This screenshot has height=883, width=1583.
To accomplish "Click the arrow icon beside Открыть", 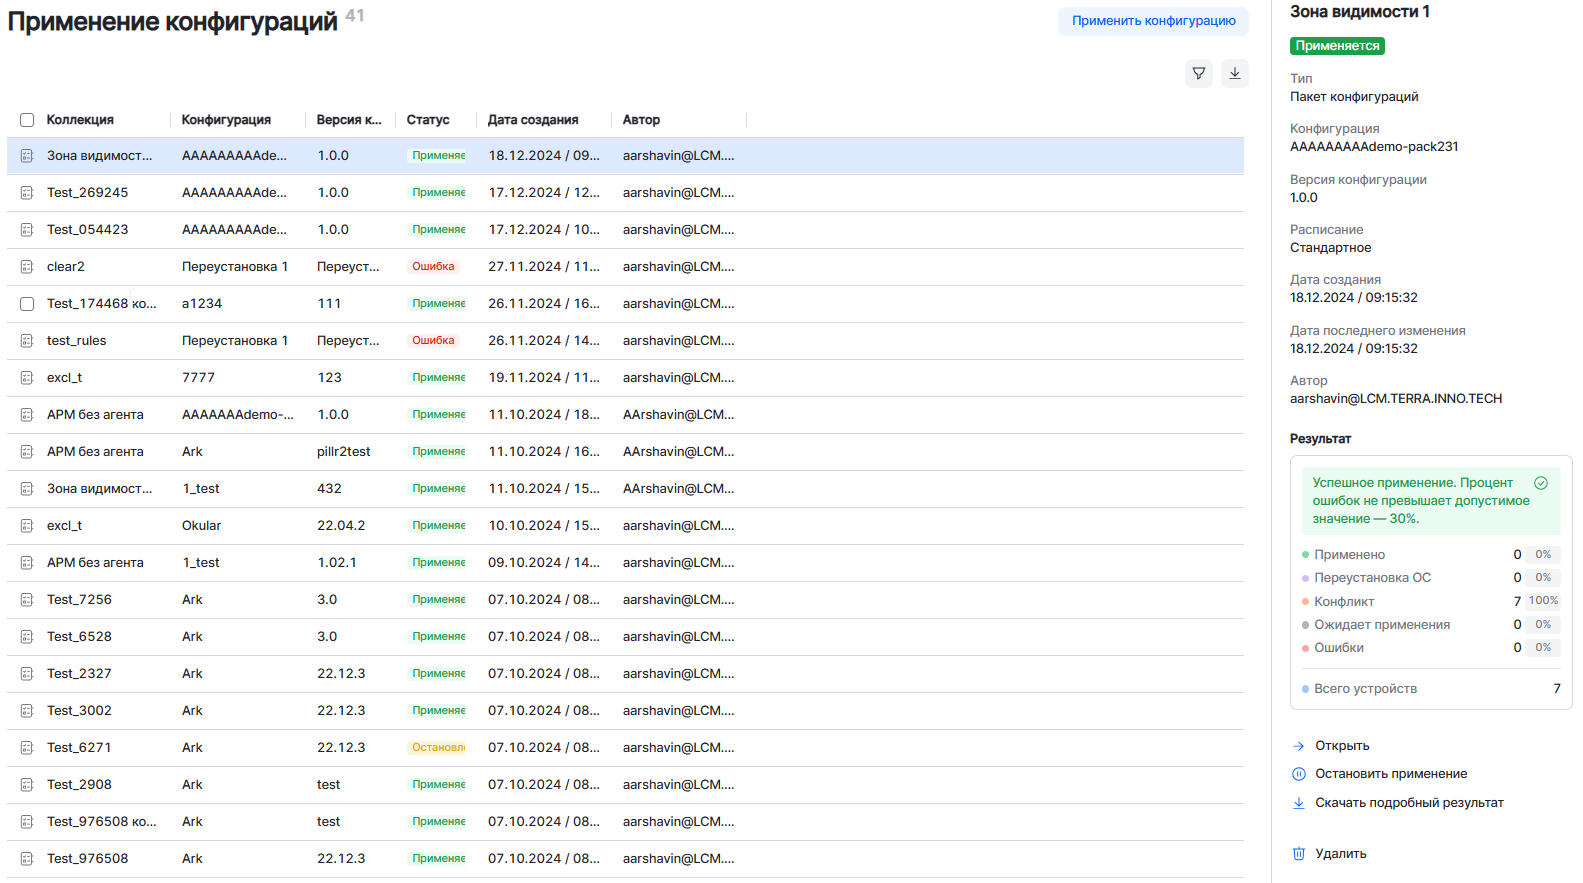I will [1298, 746].
